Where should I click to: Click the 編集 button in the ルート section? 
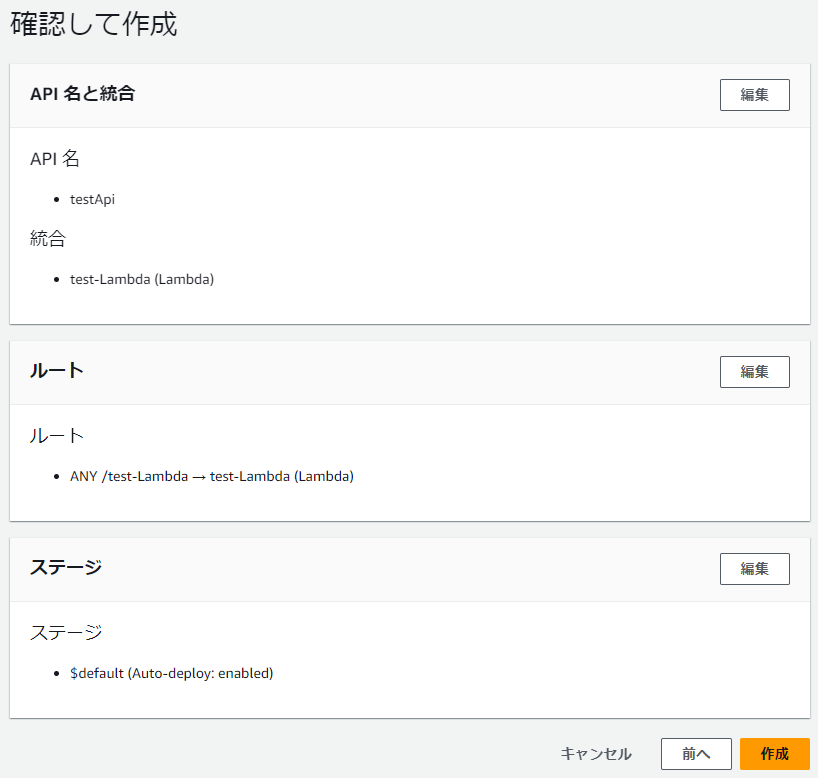pos(754,371)
